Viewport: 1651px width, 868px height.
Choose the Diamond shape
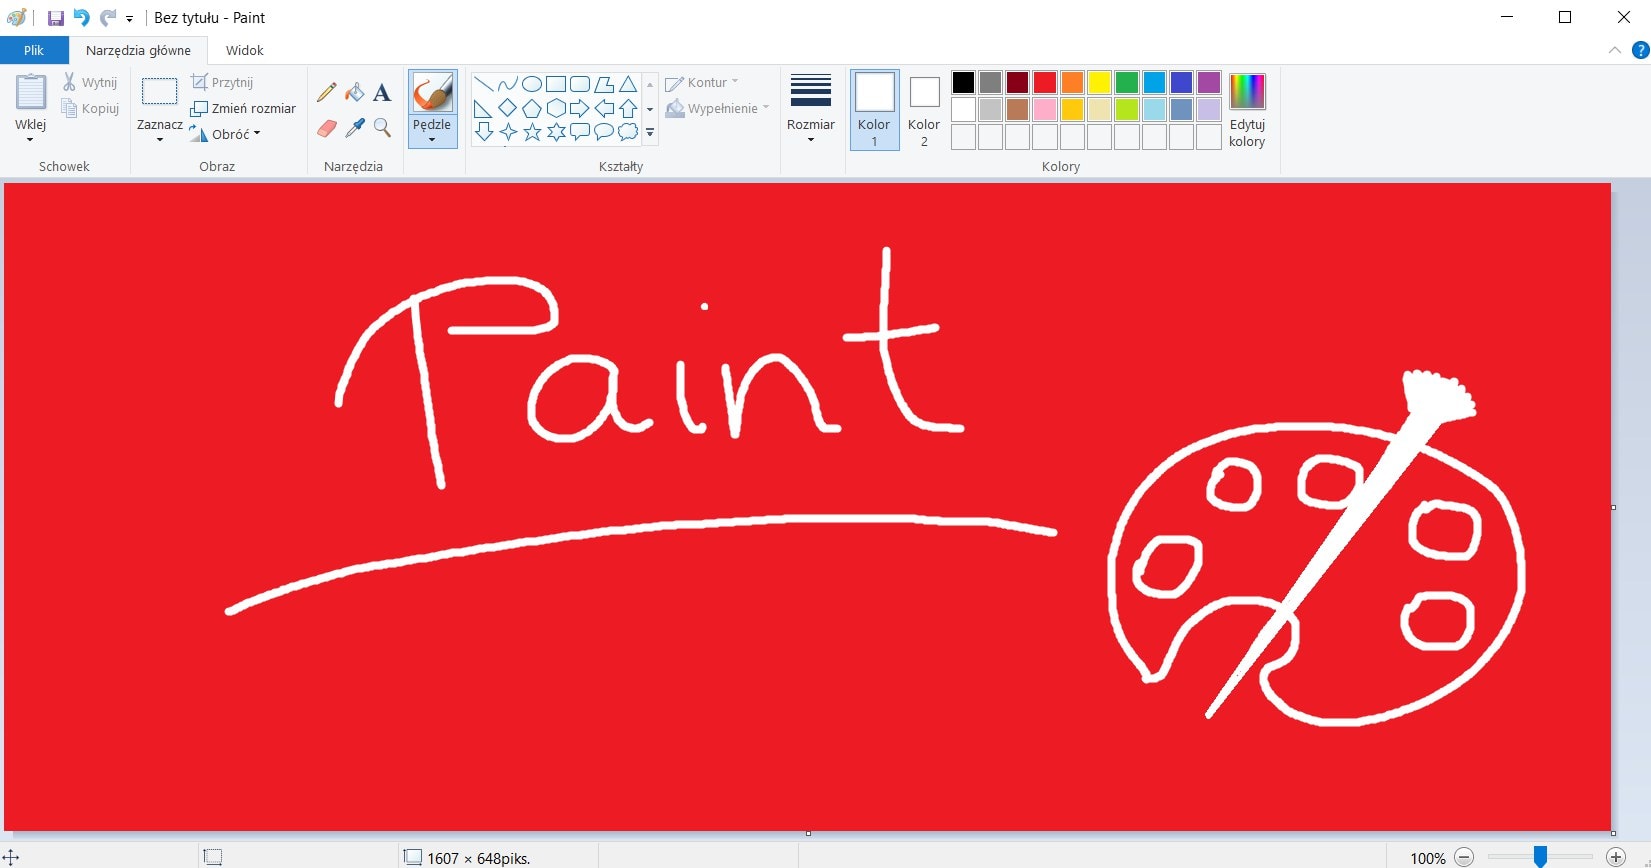(x=508, y=108)
